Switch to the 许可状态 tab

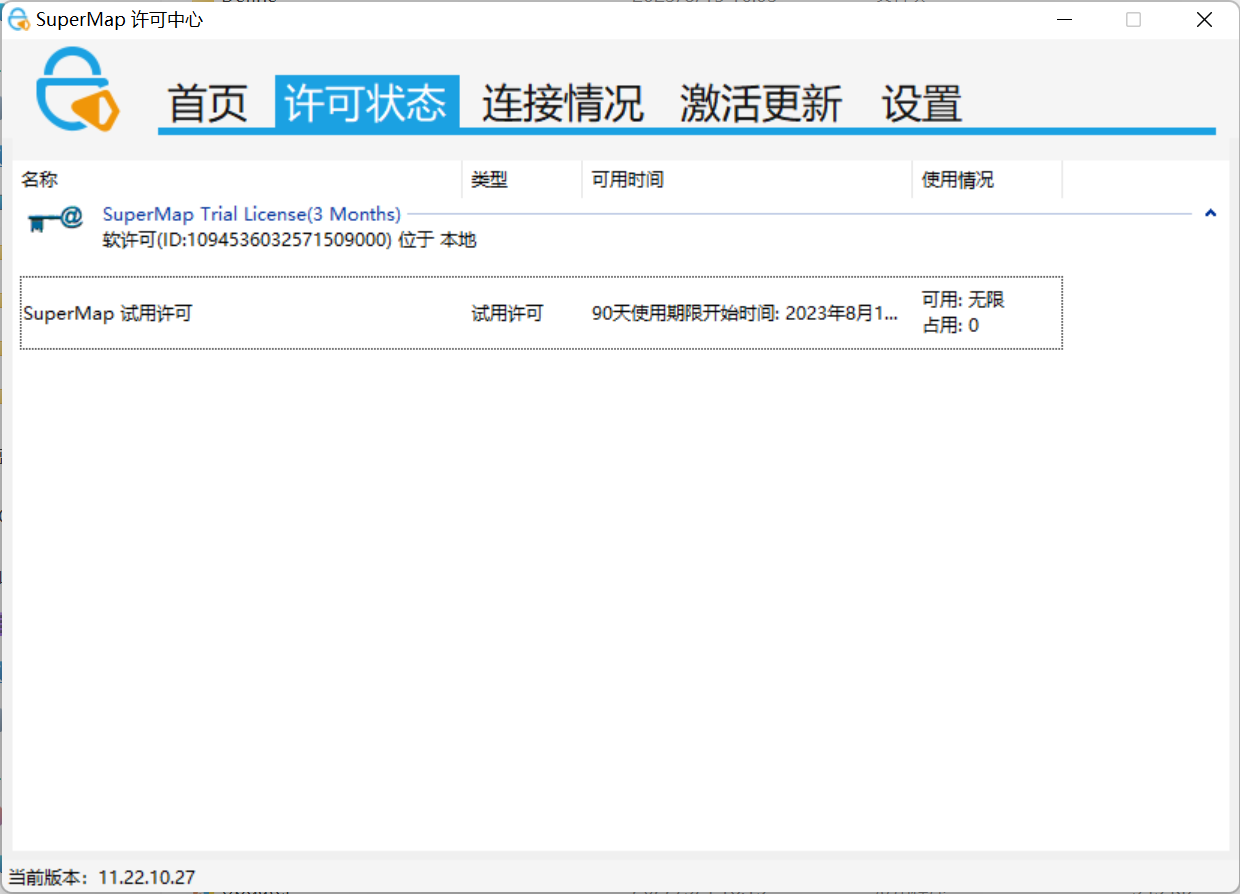coord(366,102)
